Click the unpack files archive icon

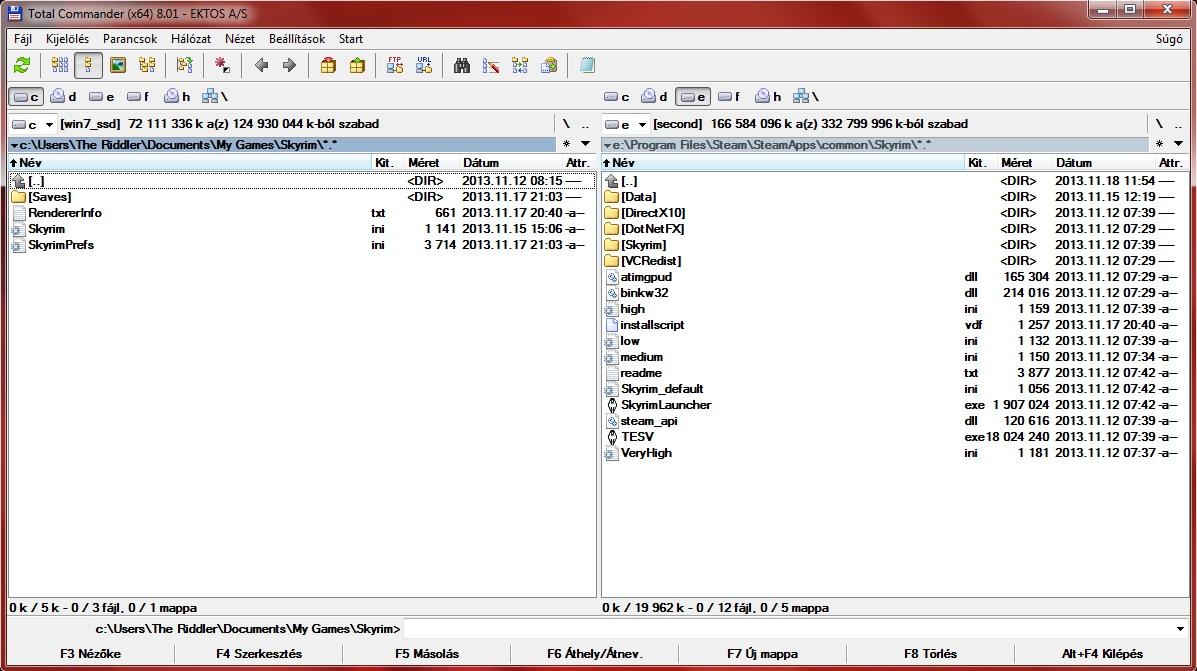pos(357,66)
